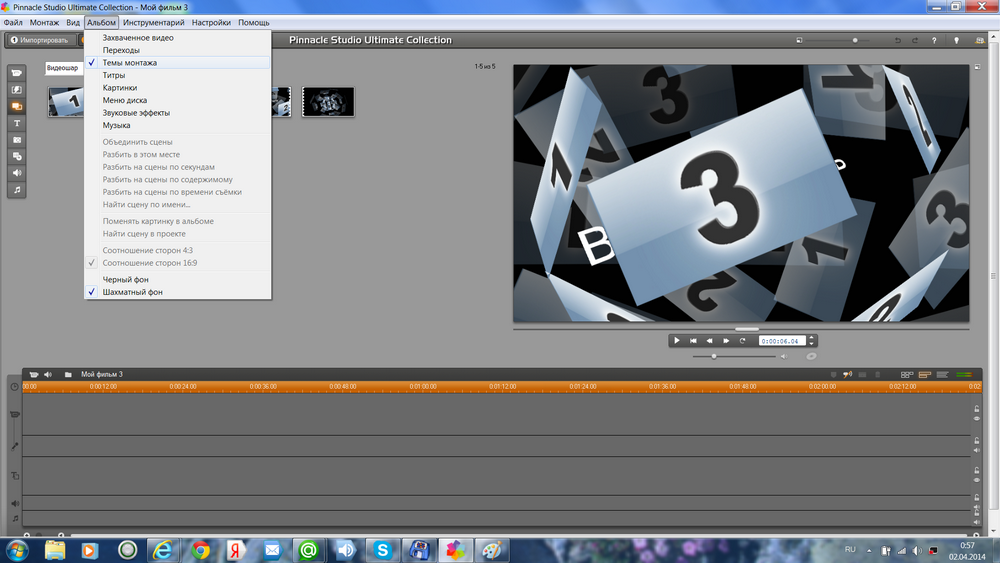The width and height of the screenshot is (1000, 563).
Task: Open the Вид menu
Action: point(73,22)
